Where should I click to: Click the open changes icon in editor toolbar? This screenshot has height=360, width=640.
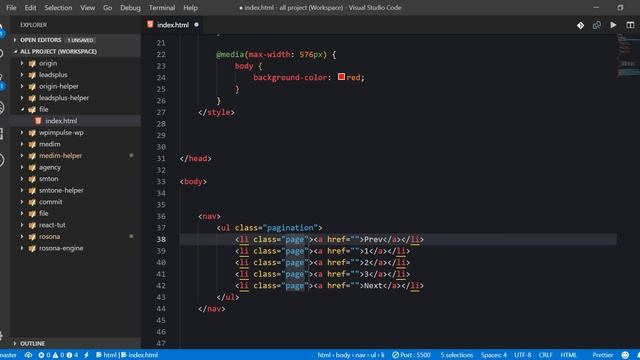tap(597, 25)
